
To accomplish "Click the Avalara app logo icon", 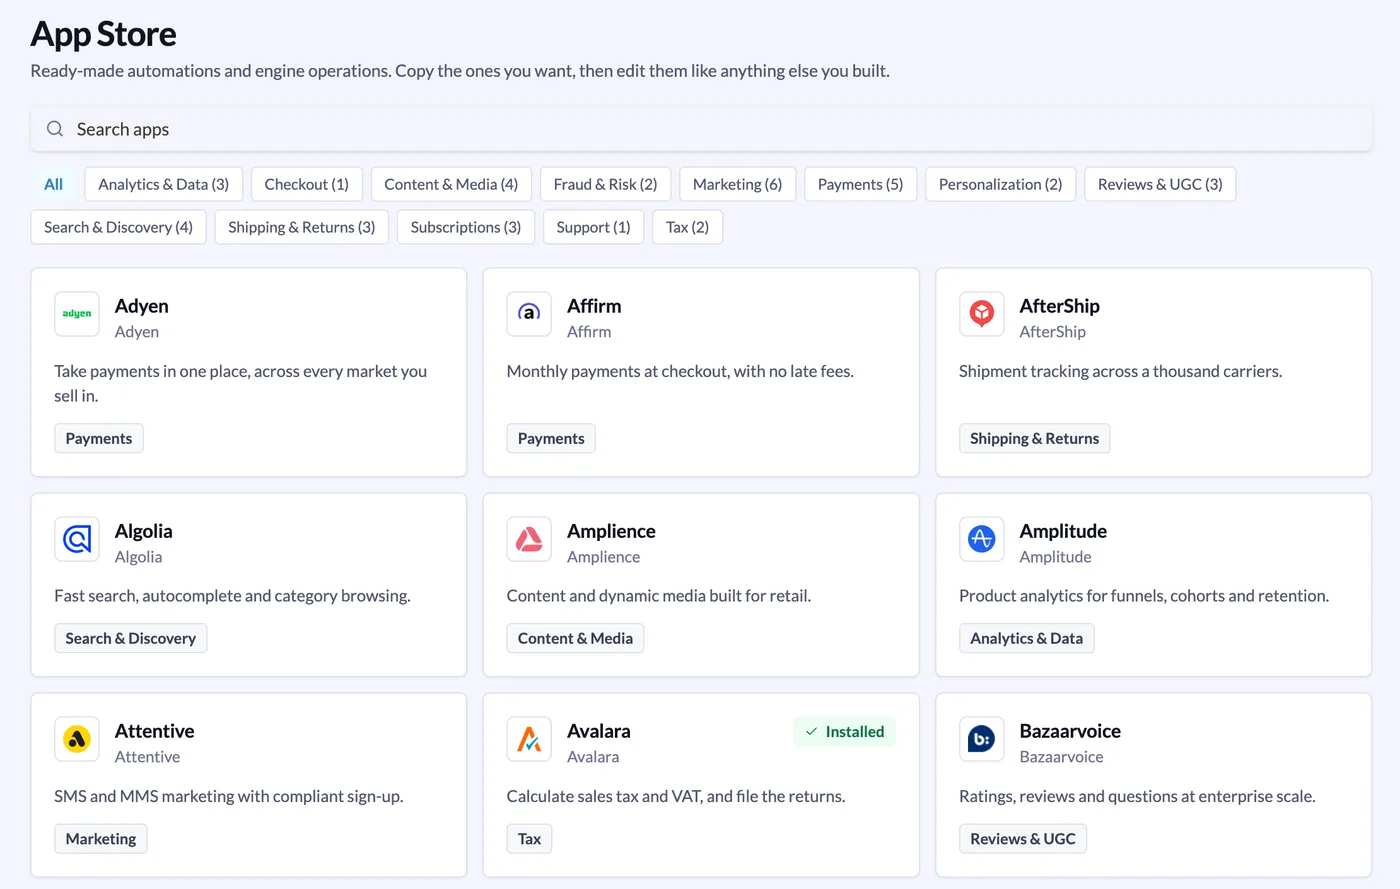I will coord(529,739).
